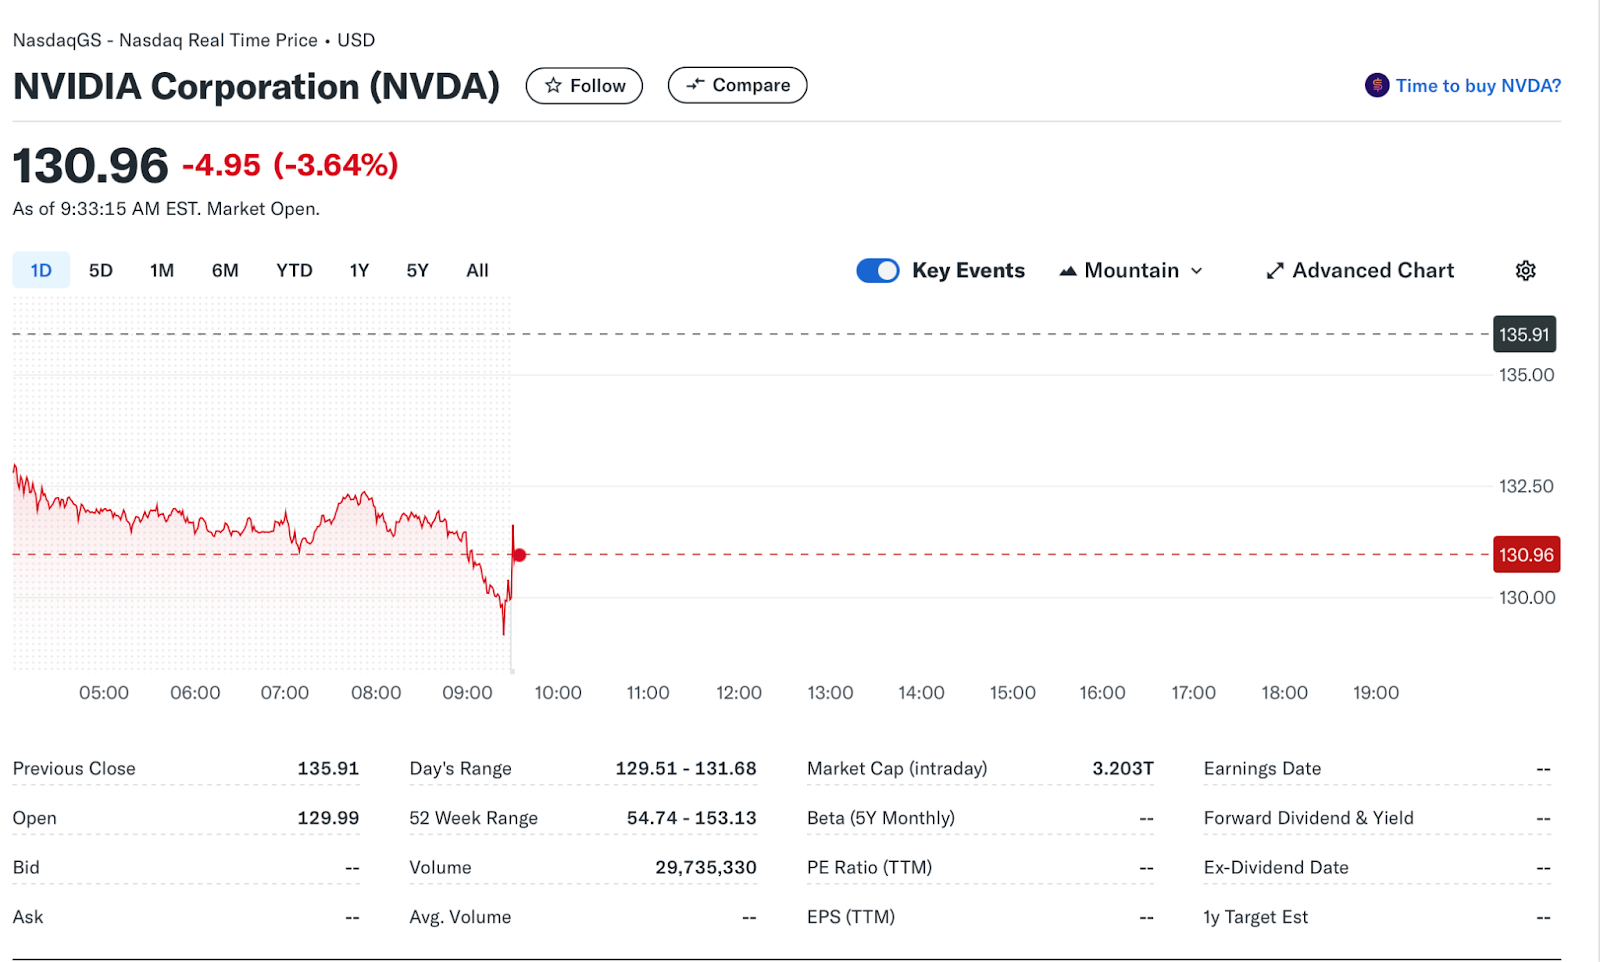
Task: Switch to the 5D range tab
Action: tap(101, 270)
